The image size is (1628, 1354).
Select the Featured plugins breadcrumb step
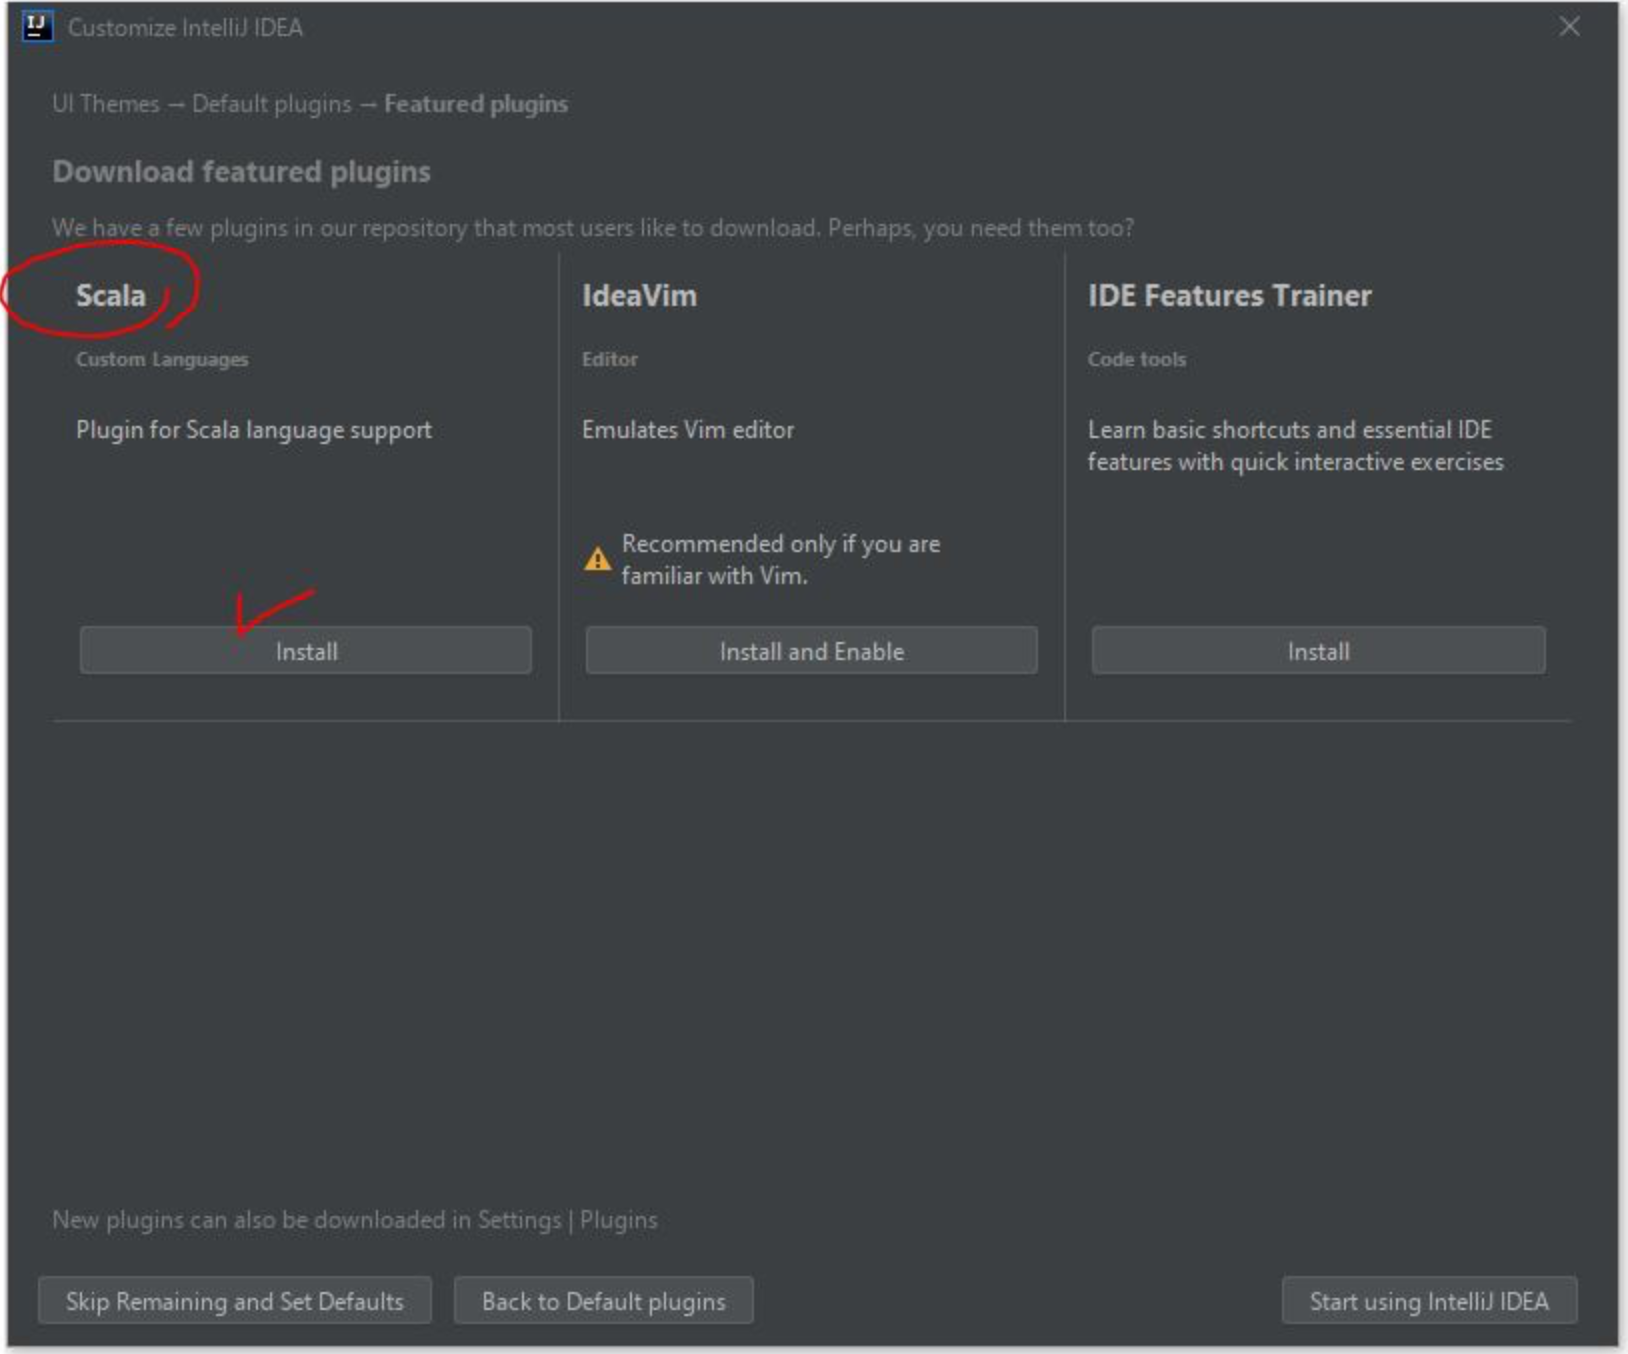(x=476, y=104)
